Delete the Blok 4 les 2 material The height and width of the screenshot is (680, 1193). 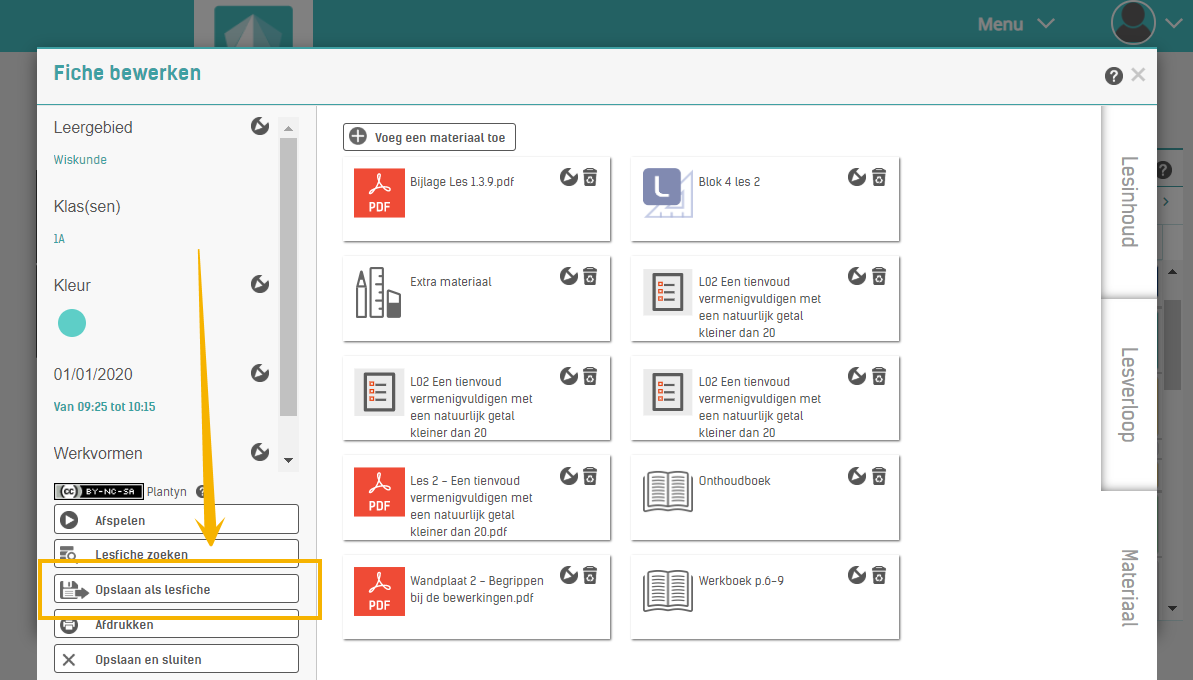[x=879, y=177]
